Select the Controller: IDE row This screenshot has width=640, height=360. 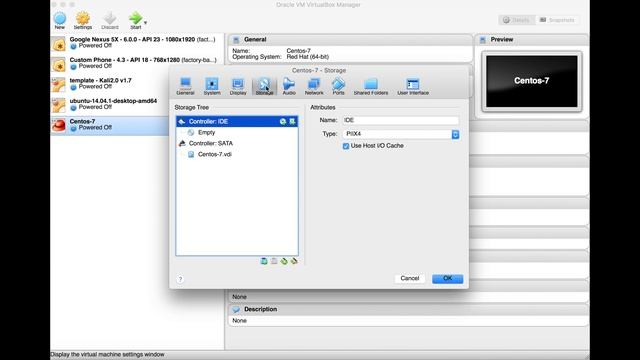[237, 121]
